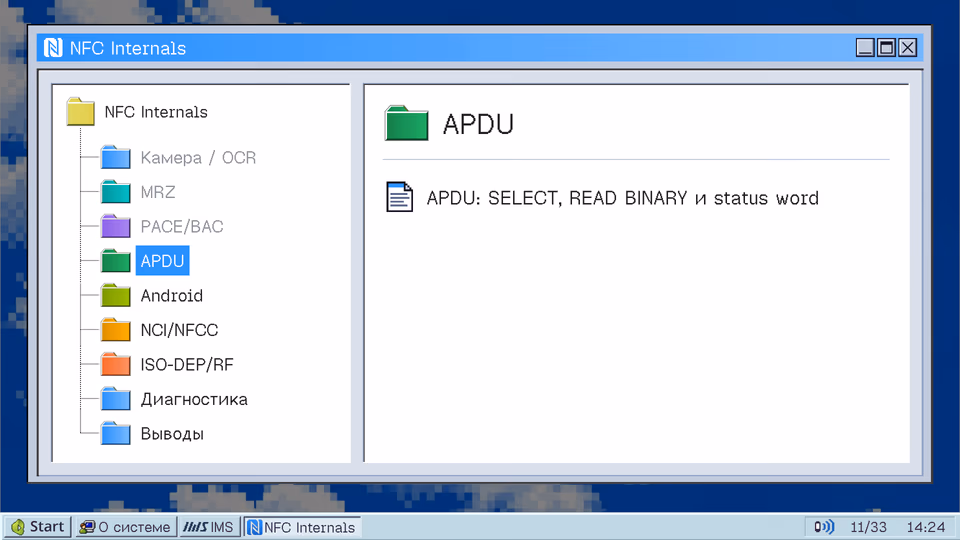Select MRZ in the tree
The height and width of the screenshot is (540, 960).
point(158,192)
